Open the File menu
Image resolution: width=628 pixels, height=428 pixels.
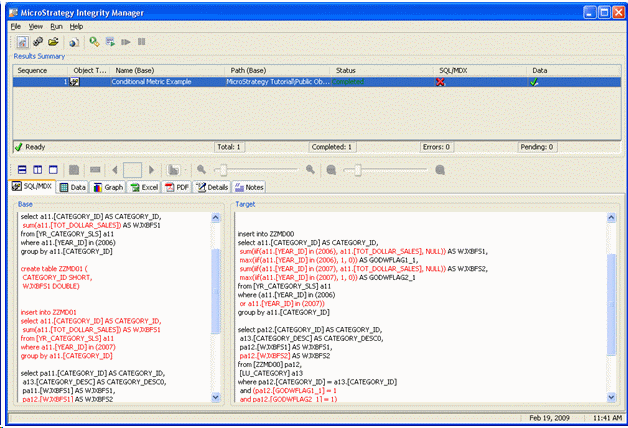click(x=16, y=26)
